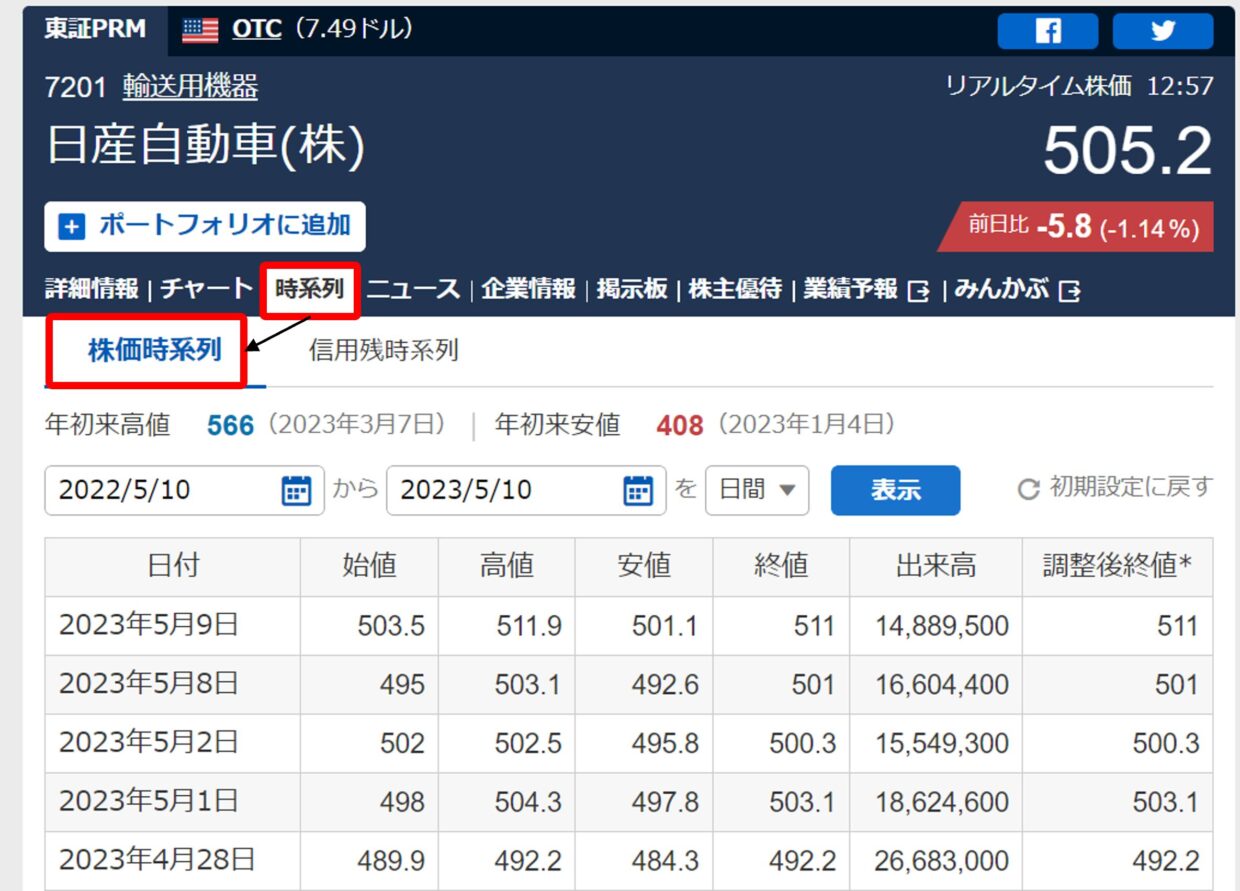The height and width of the screenshot is (891, 1240).
Task: Click 終値 column header
Action: (x=781, y=566)
